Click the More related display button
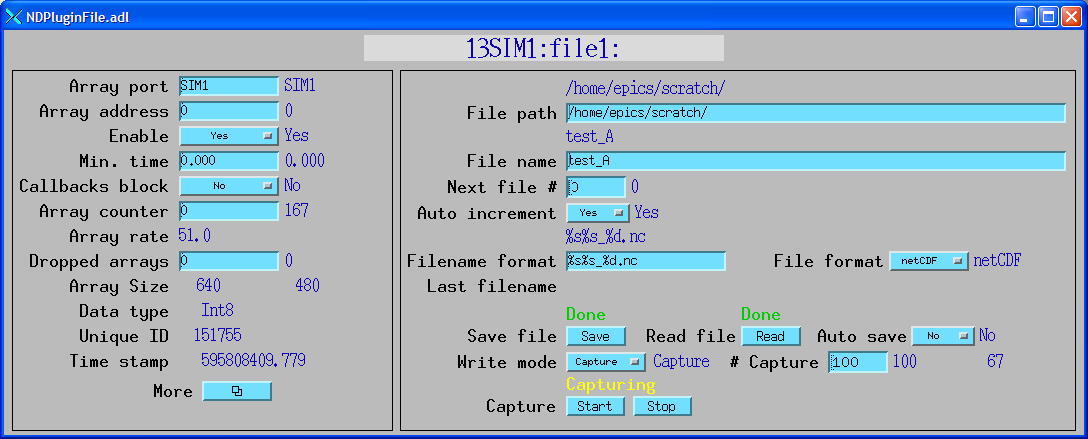The height and width of the screenshot is (439, 1088). click(236, 391)
